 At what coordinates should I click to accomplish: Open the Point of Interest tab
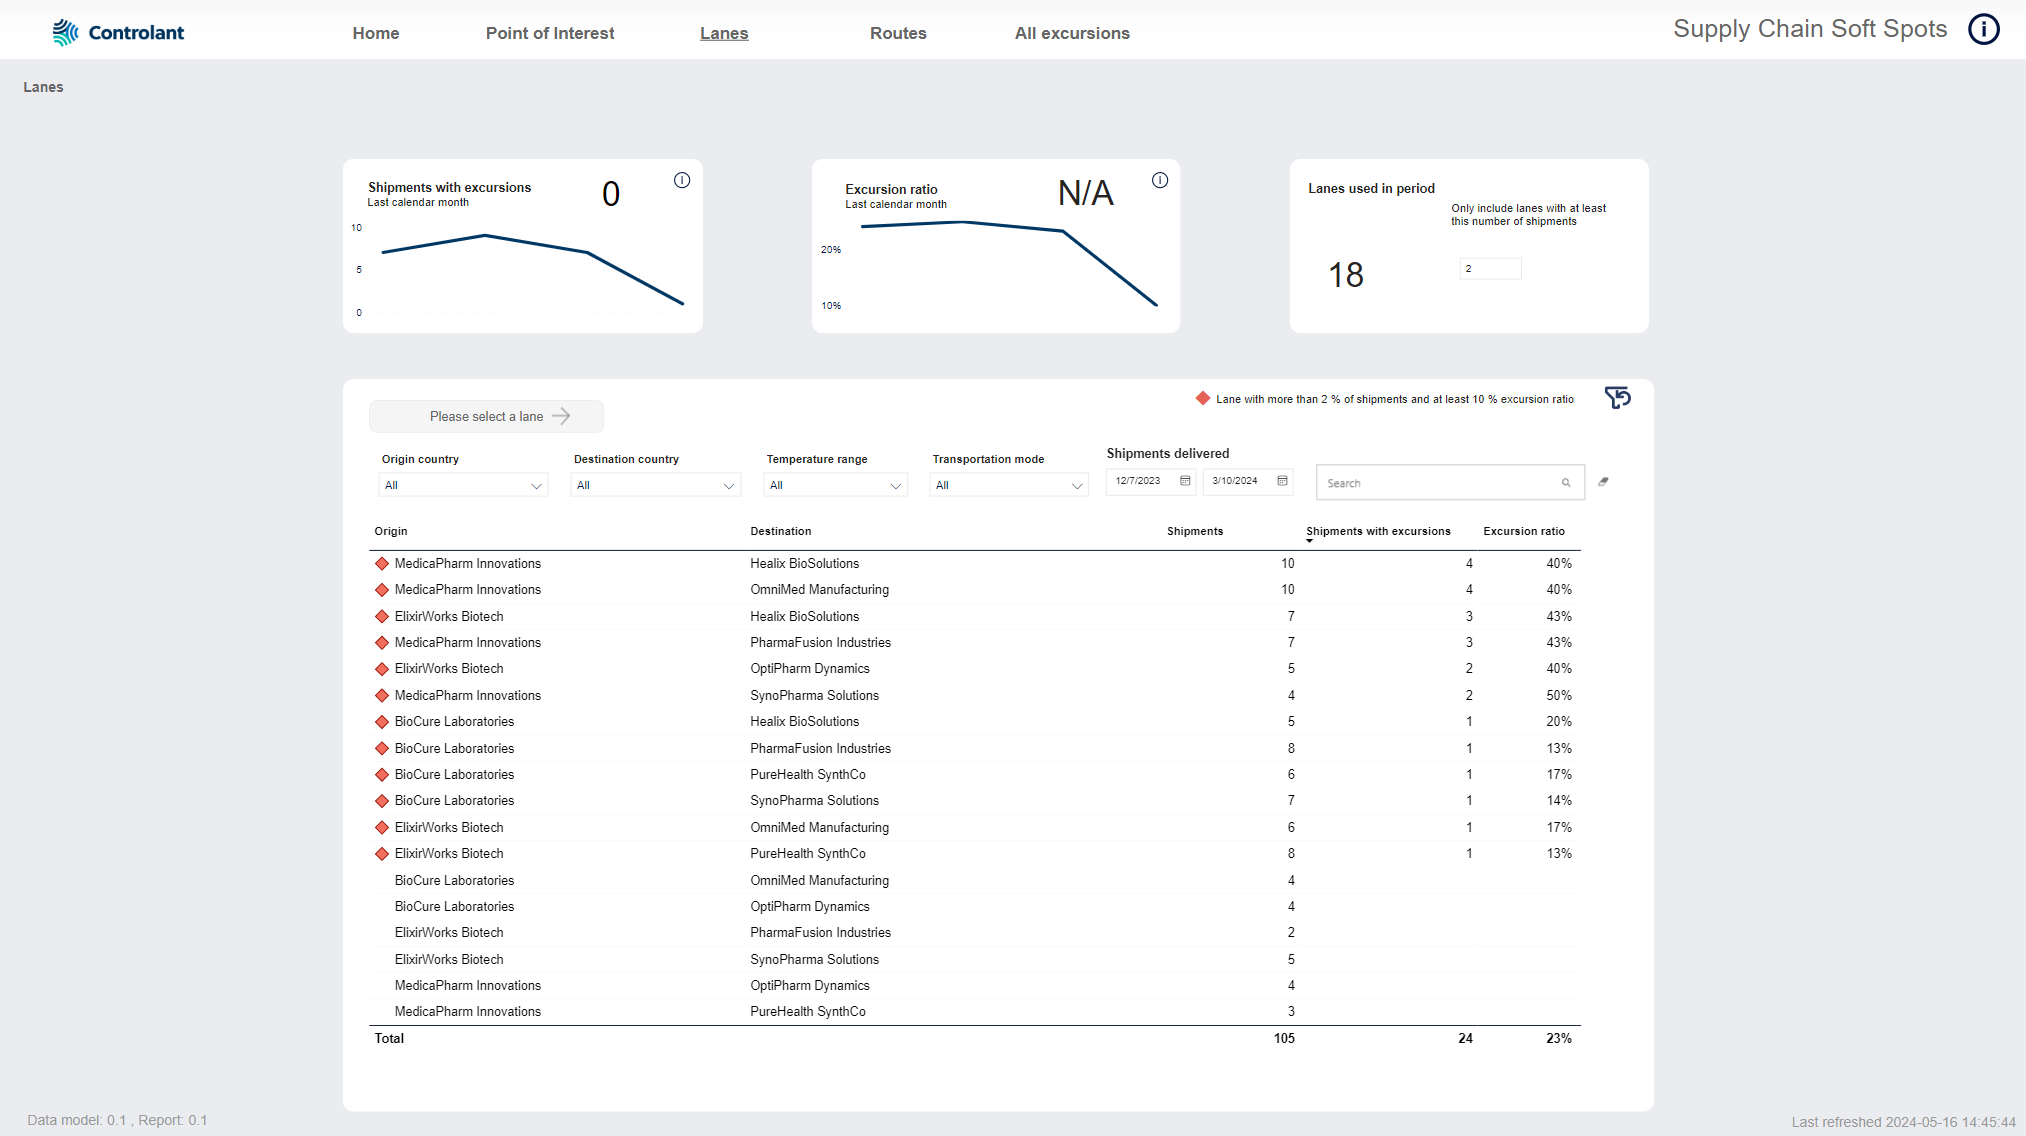550,33
